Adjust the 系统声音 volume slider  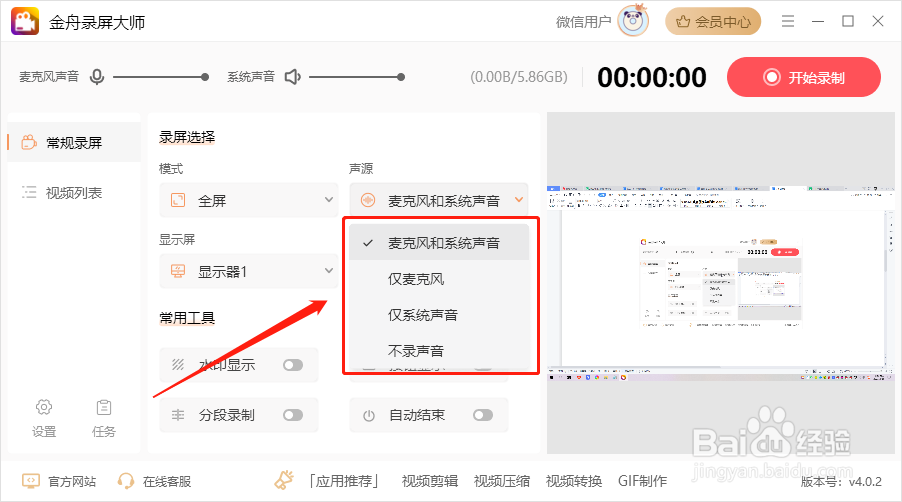click(357, 76)
